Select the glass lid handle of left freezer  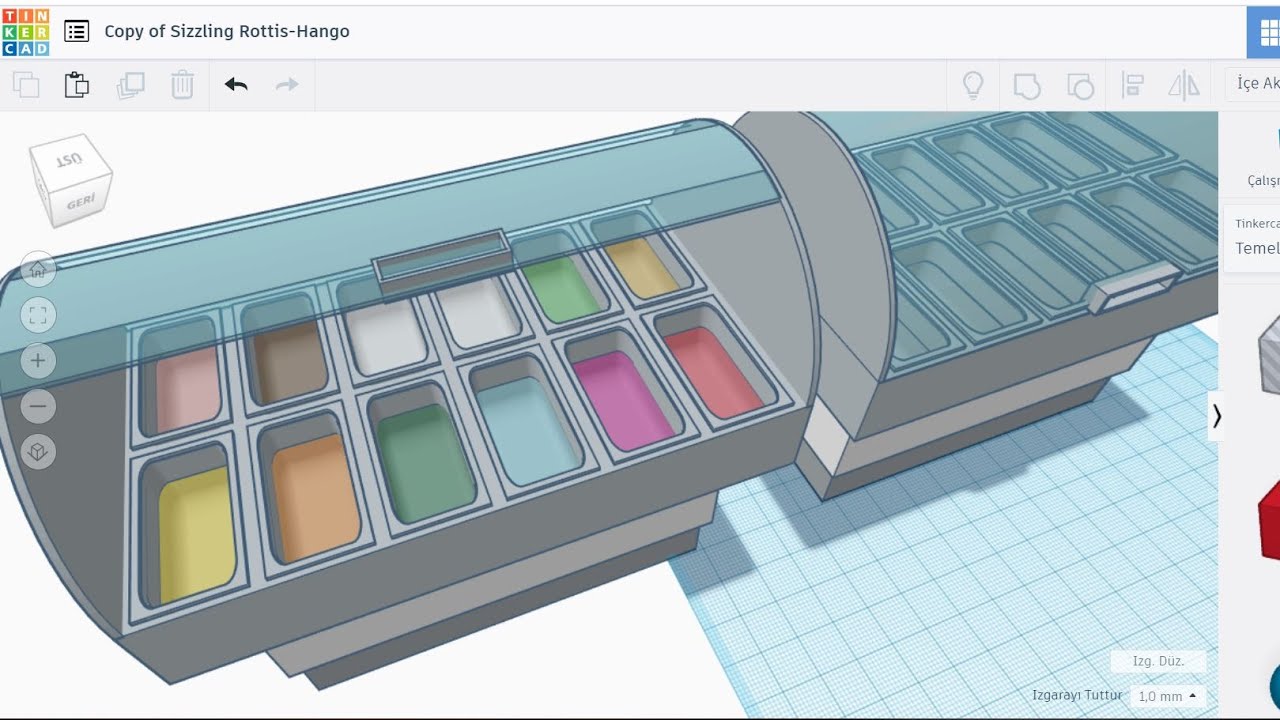click(441, 265)
